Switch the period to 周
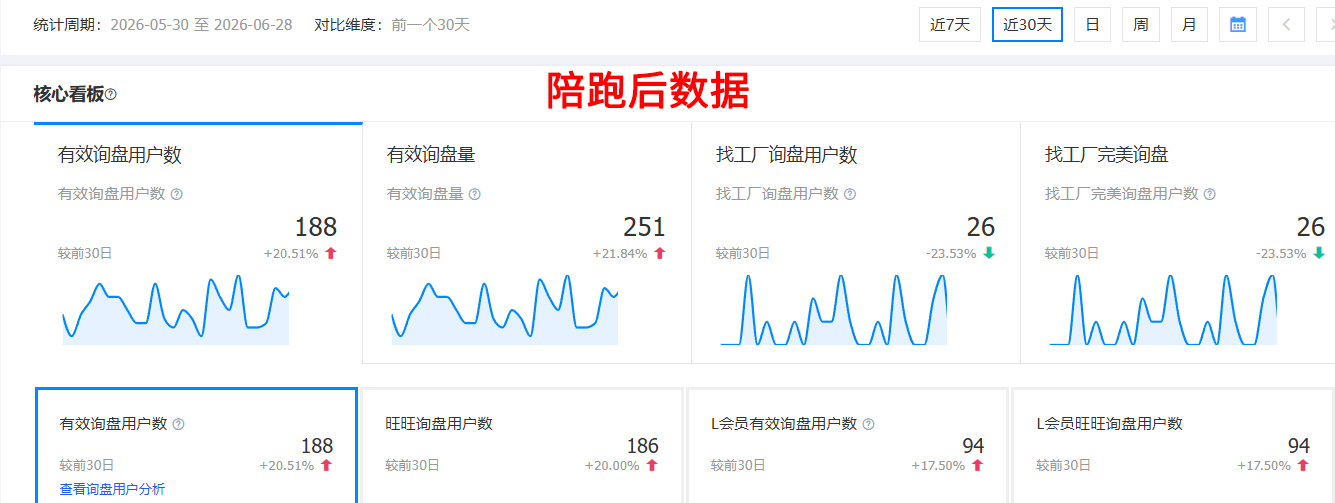The height and width of the screenshot is (503, 1335). click(x=1140, y=25)
